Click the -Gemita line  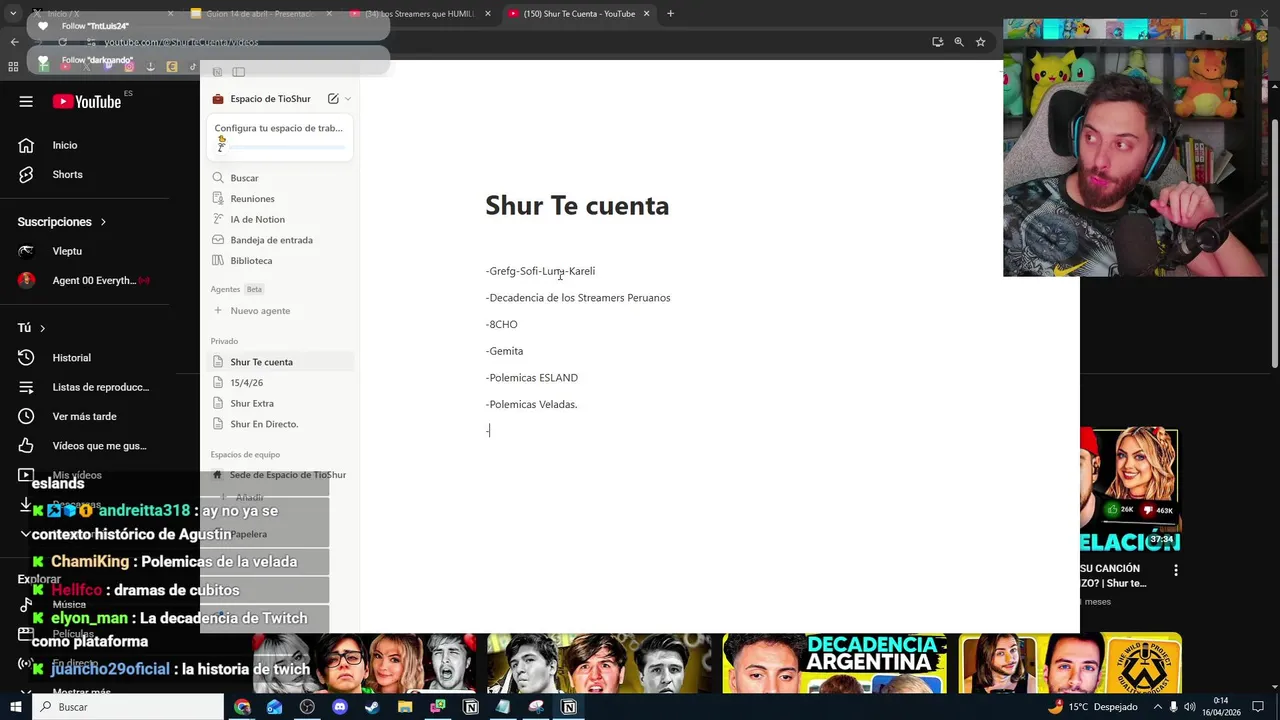tap(504, 351)
